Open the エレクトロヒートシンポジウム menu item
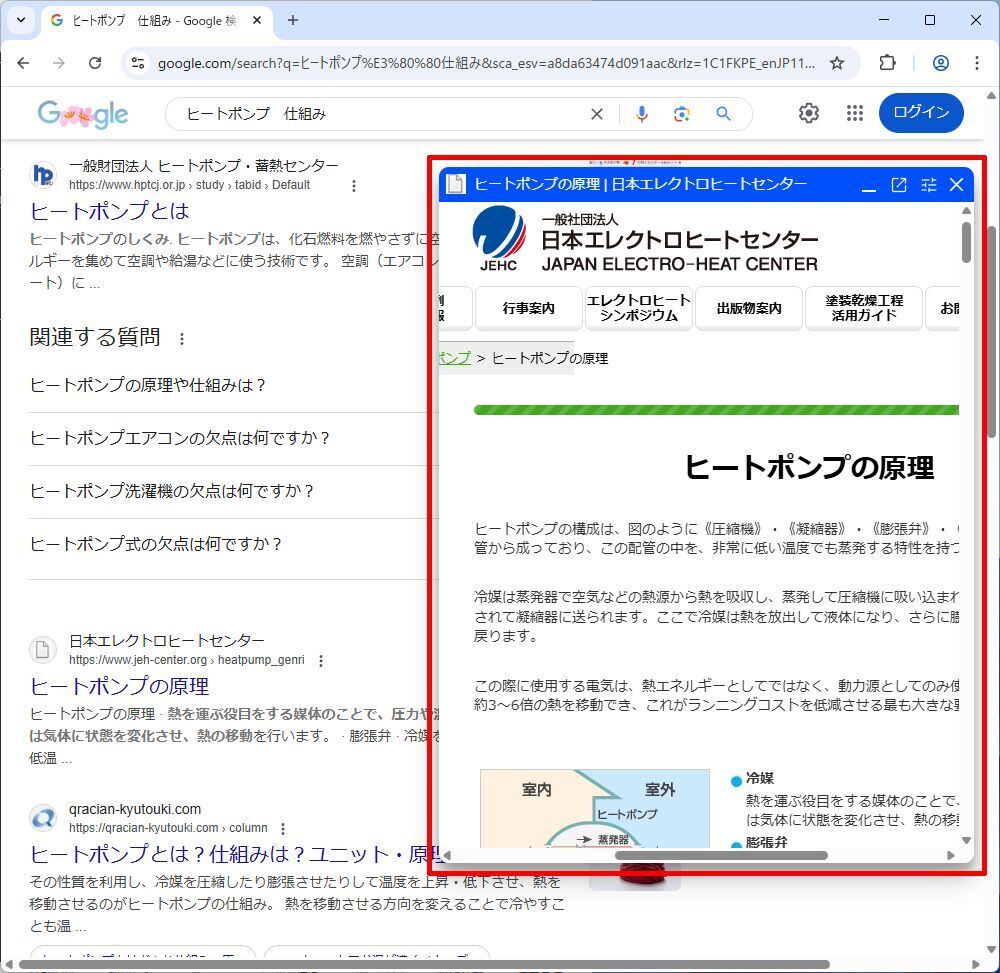 [x=638, y=309]
